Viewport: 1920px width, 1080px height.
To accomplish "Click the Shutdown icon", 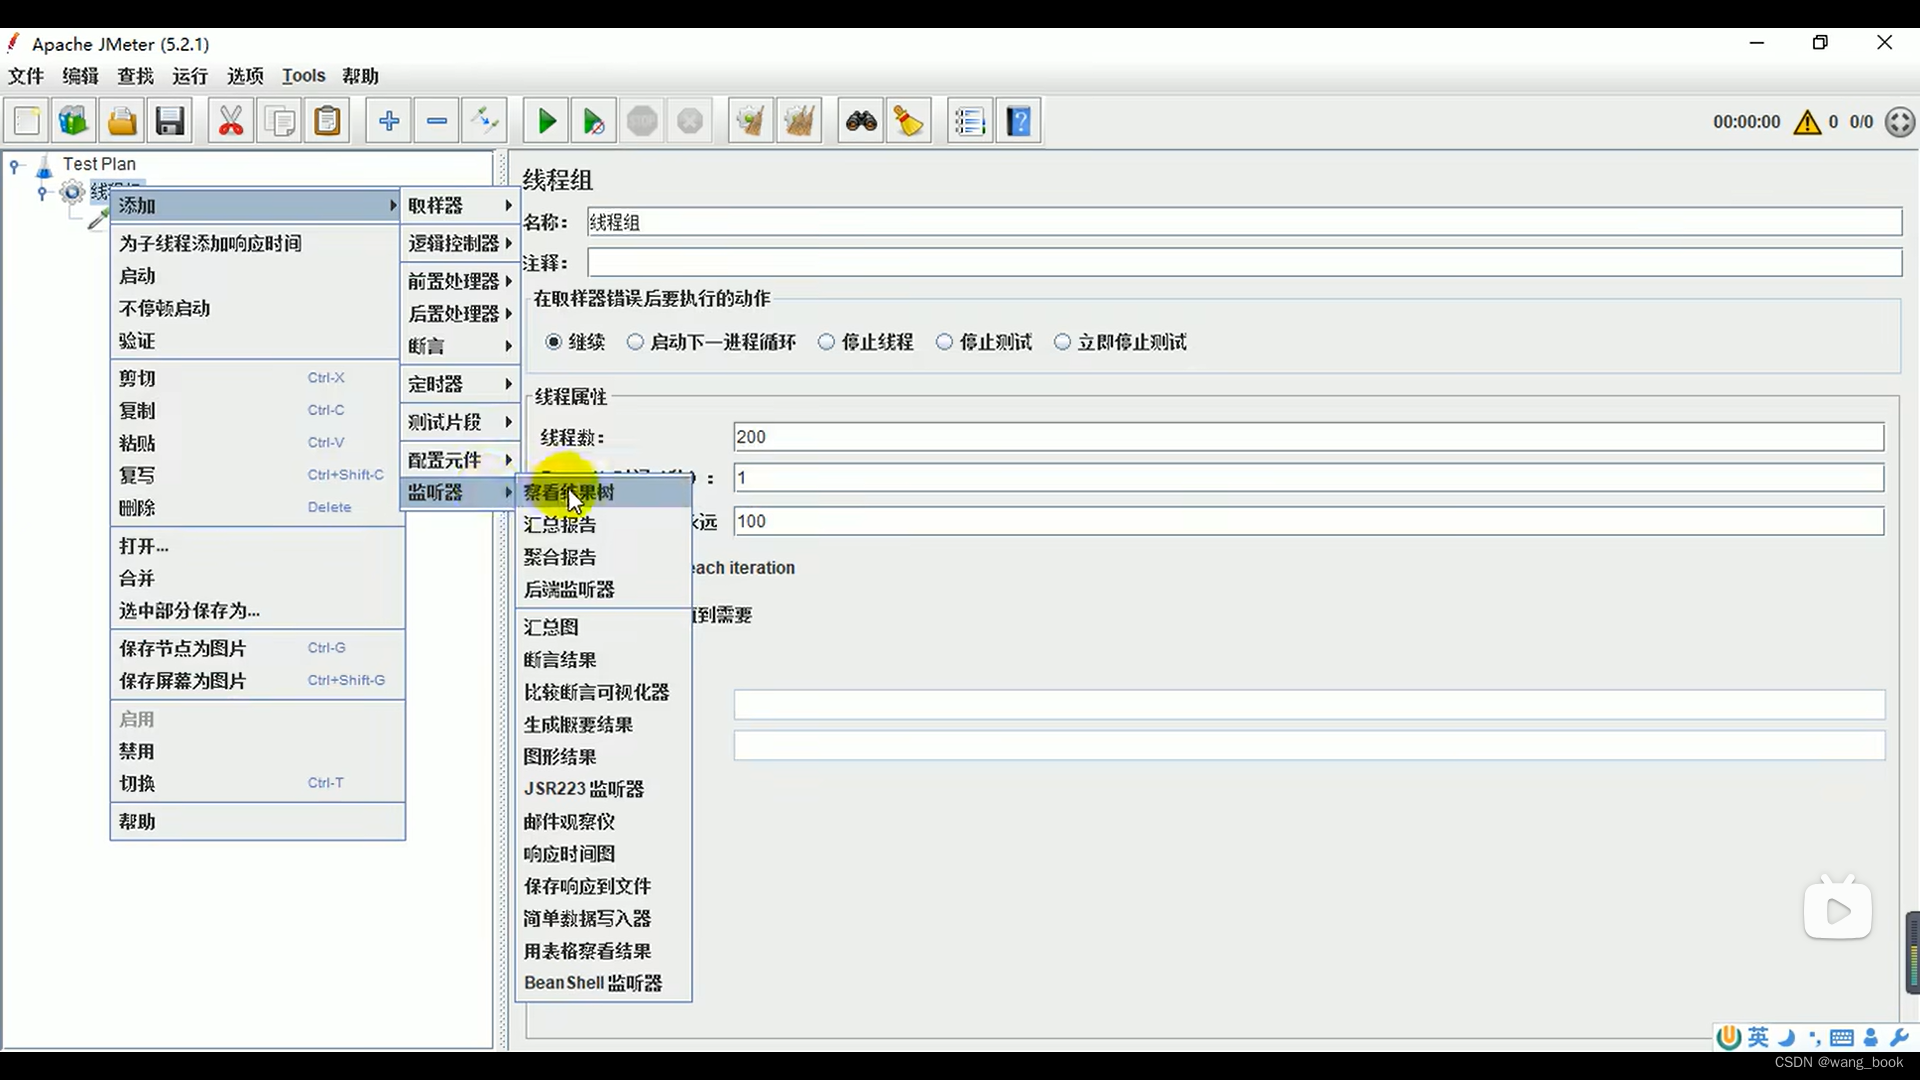I will [690, 121].
